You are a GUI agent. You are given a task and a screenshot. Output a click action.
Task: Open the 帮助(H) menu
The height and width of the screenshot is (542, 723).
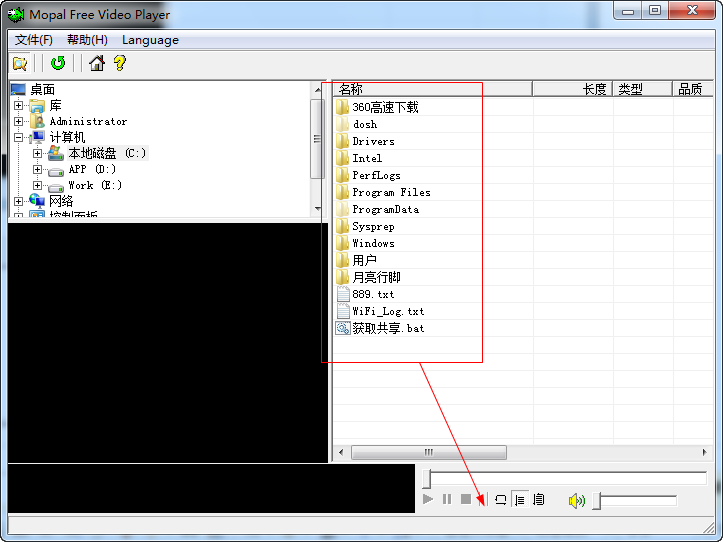click(x=87, y=40)
